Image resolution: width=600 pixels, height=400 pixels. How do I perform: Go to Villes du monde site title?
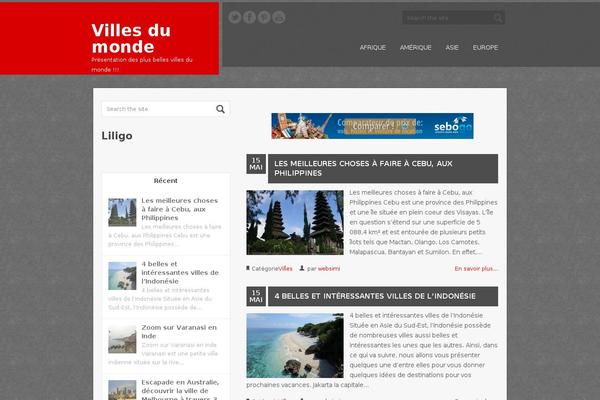pos(131,39)
